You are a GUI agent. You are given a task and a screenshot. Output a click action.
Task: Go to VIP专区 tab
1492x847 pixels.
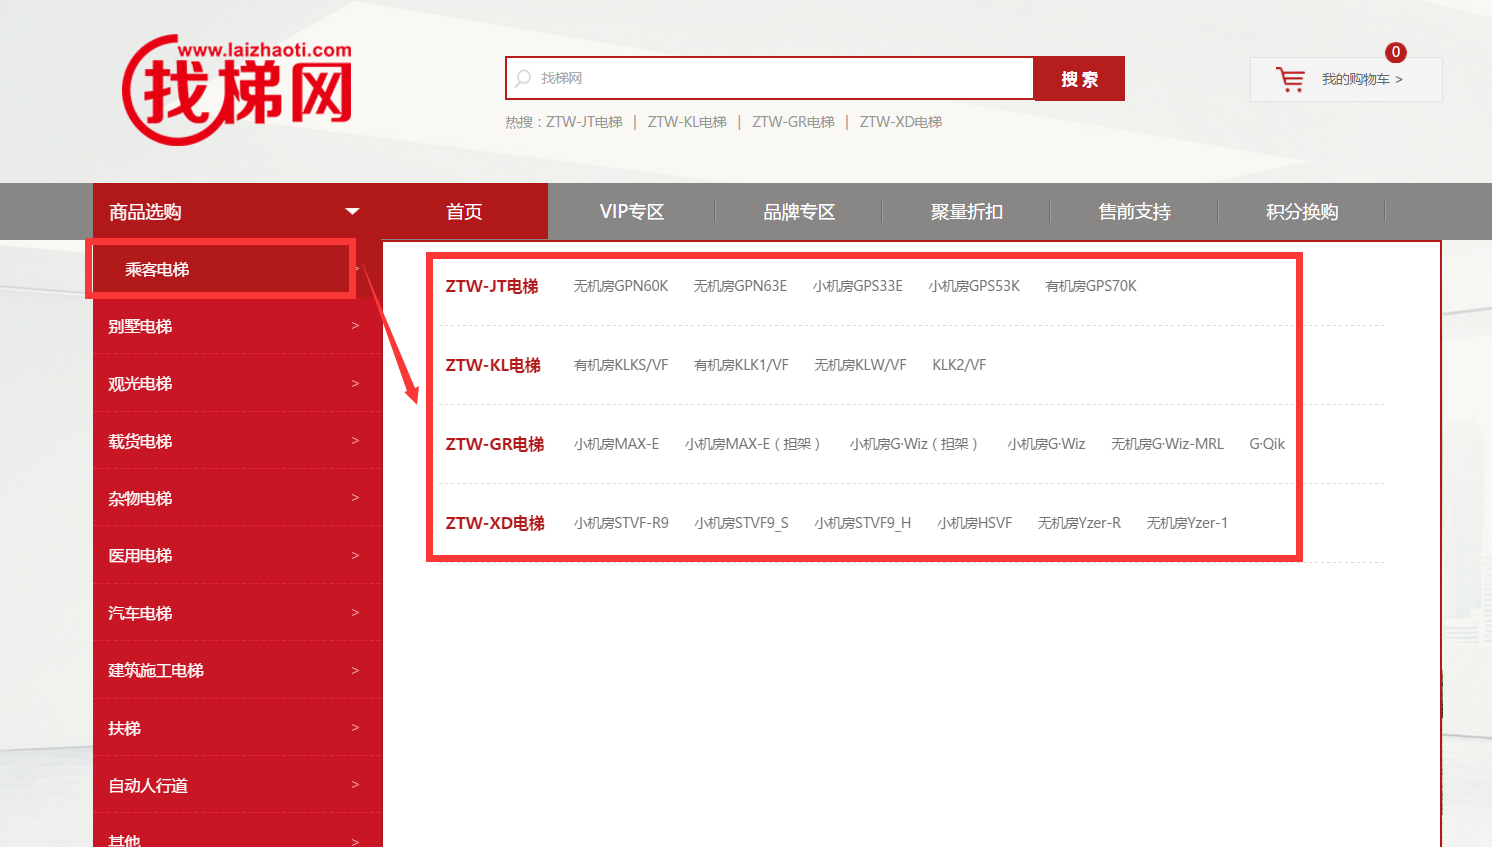pos(632,211)
